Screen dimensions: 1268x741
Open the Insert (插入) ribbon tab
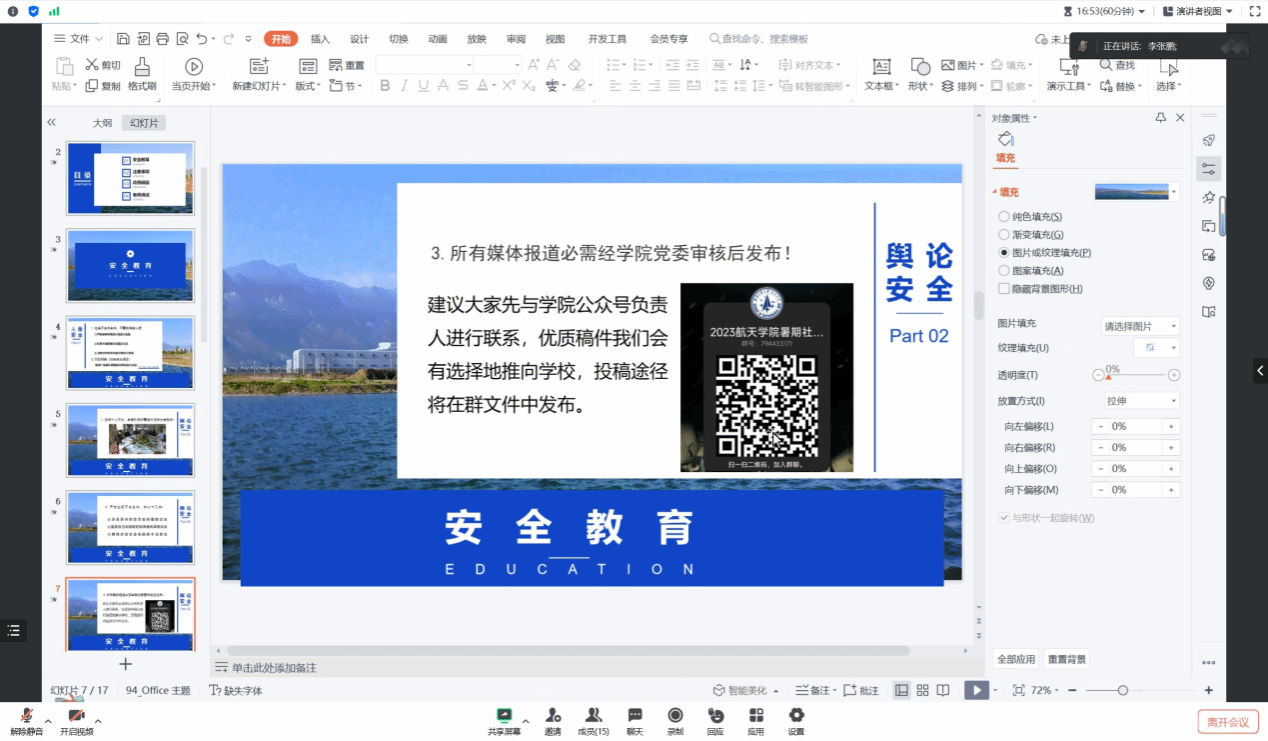[320, 39]
